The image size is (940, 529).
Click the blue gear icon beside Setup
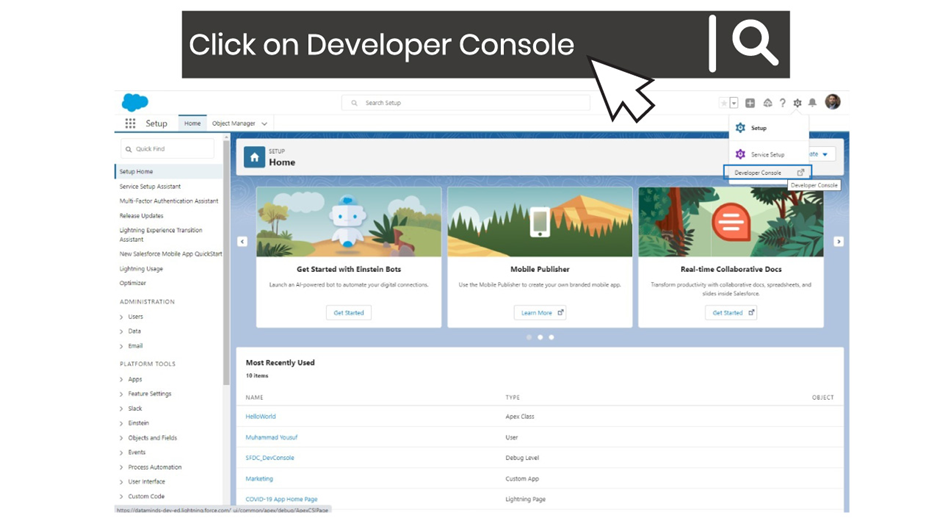coord(740,128)
